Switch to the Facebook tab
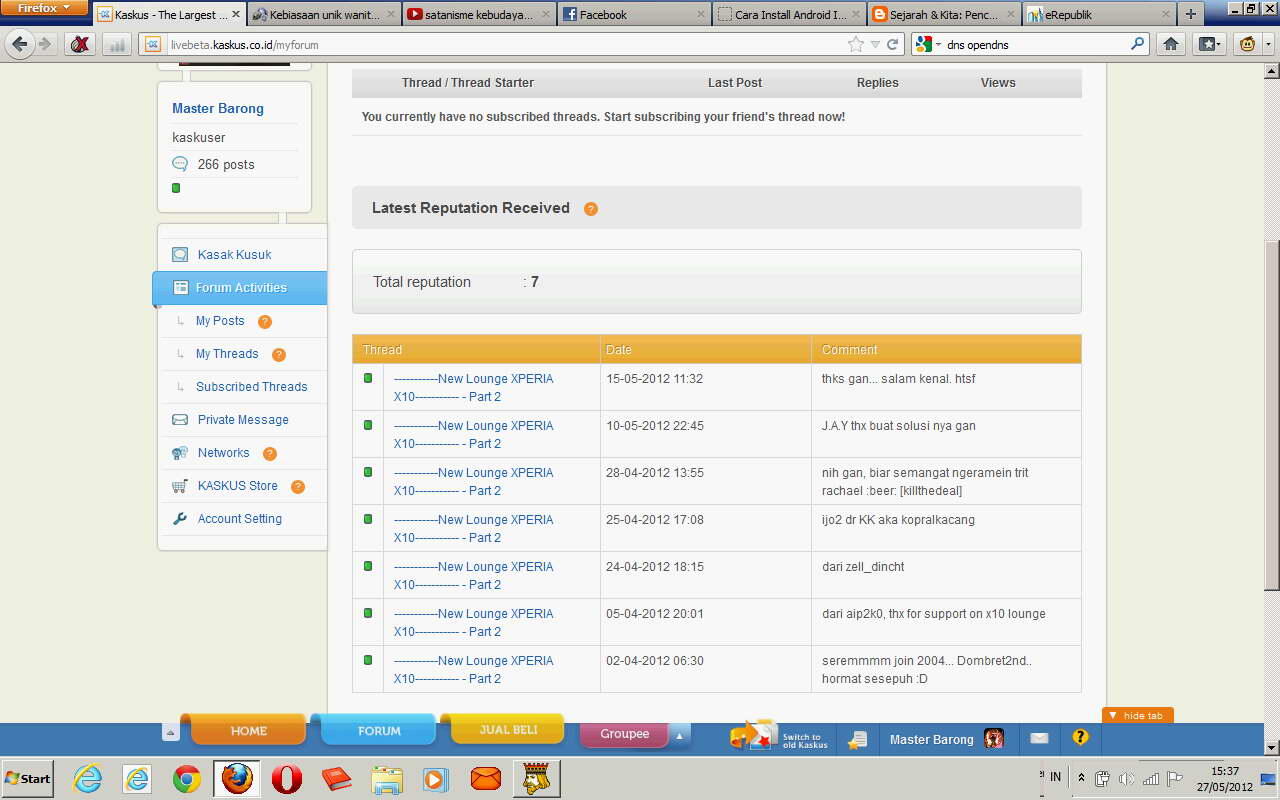This screenshot has height=800, width=1280. point(633,15)
